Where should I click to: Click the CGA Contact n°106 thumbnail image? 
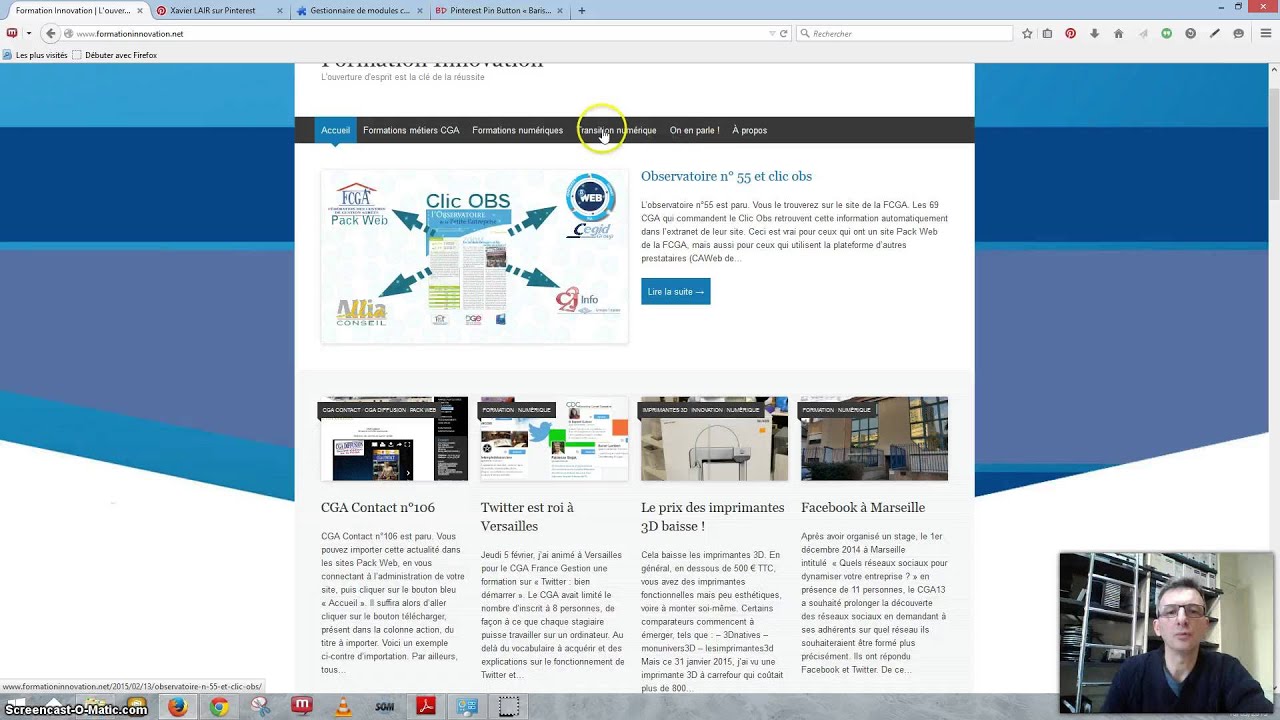pyautogui.click(x=394, y=439)
